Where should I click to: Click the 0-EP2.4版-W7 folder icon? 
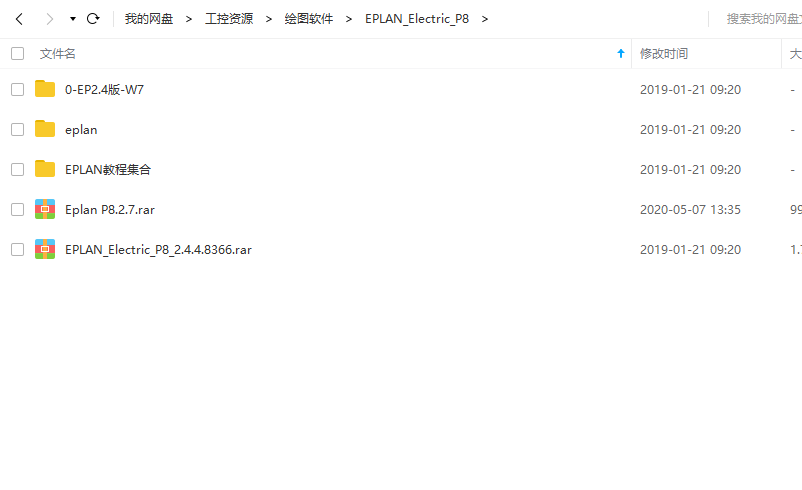click(x=45, y=88)
